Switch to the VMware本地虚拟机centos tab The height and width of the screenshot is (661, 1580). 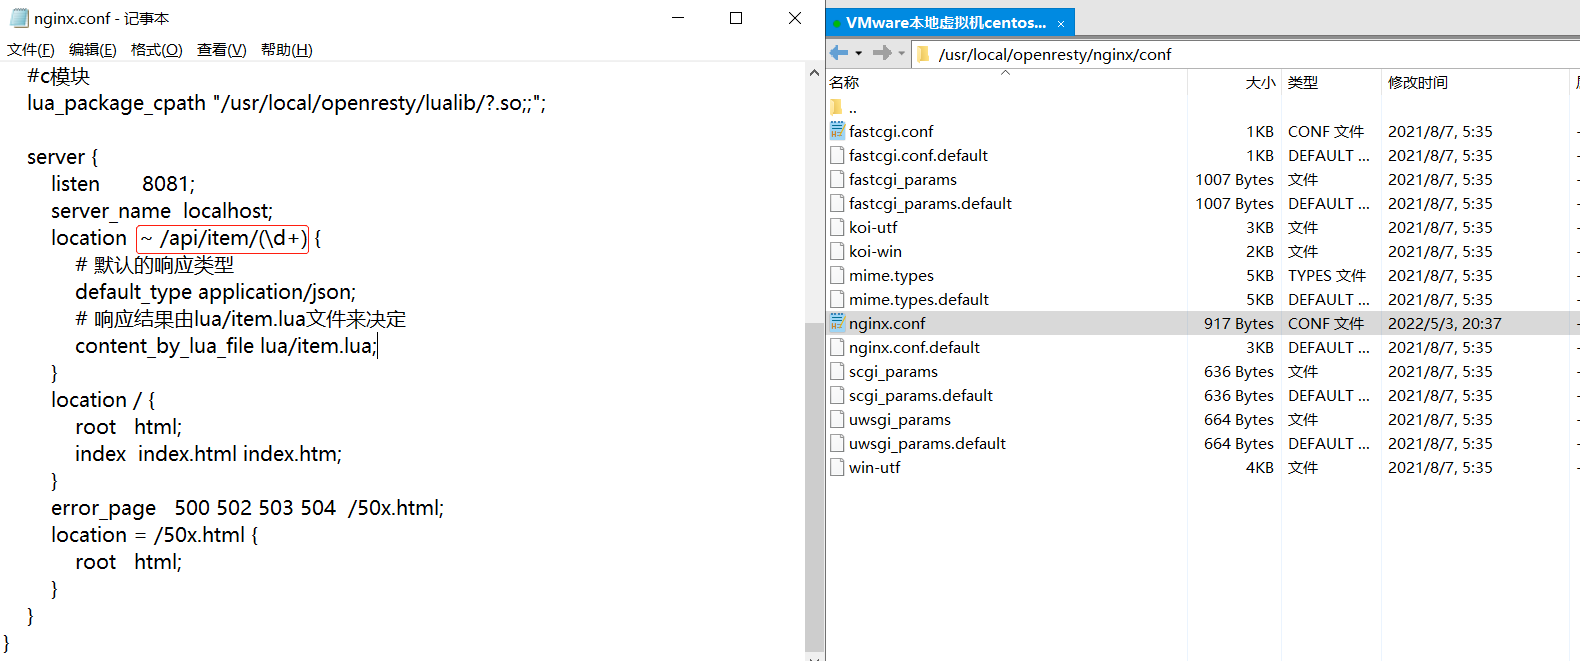[946, 22]
